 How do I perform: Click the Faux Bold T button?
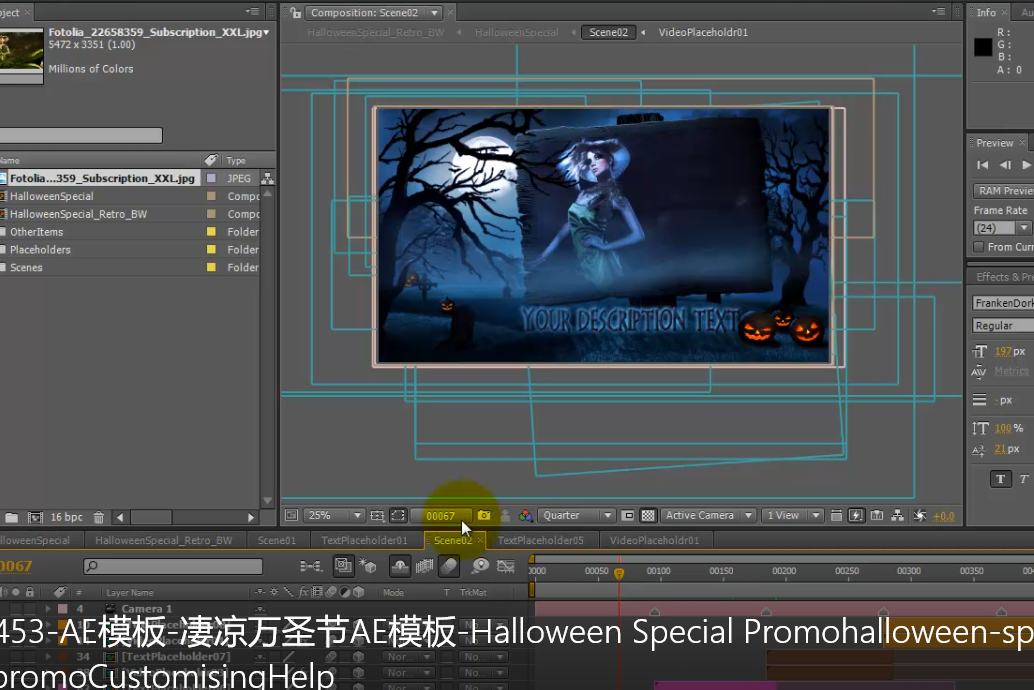point(1000,479)
